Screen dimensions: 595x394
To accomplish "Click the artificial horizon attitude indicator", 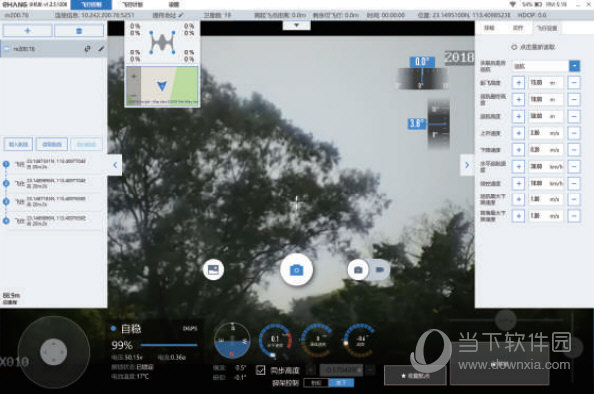I will 232,340.
